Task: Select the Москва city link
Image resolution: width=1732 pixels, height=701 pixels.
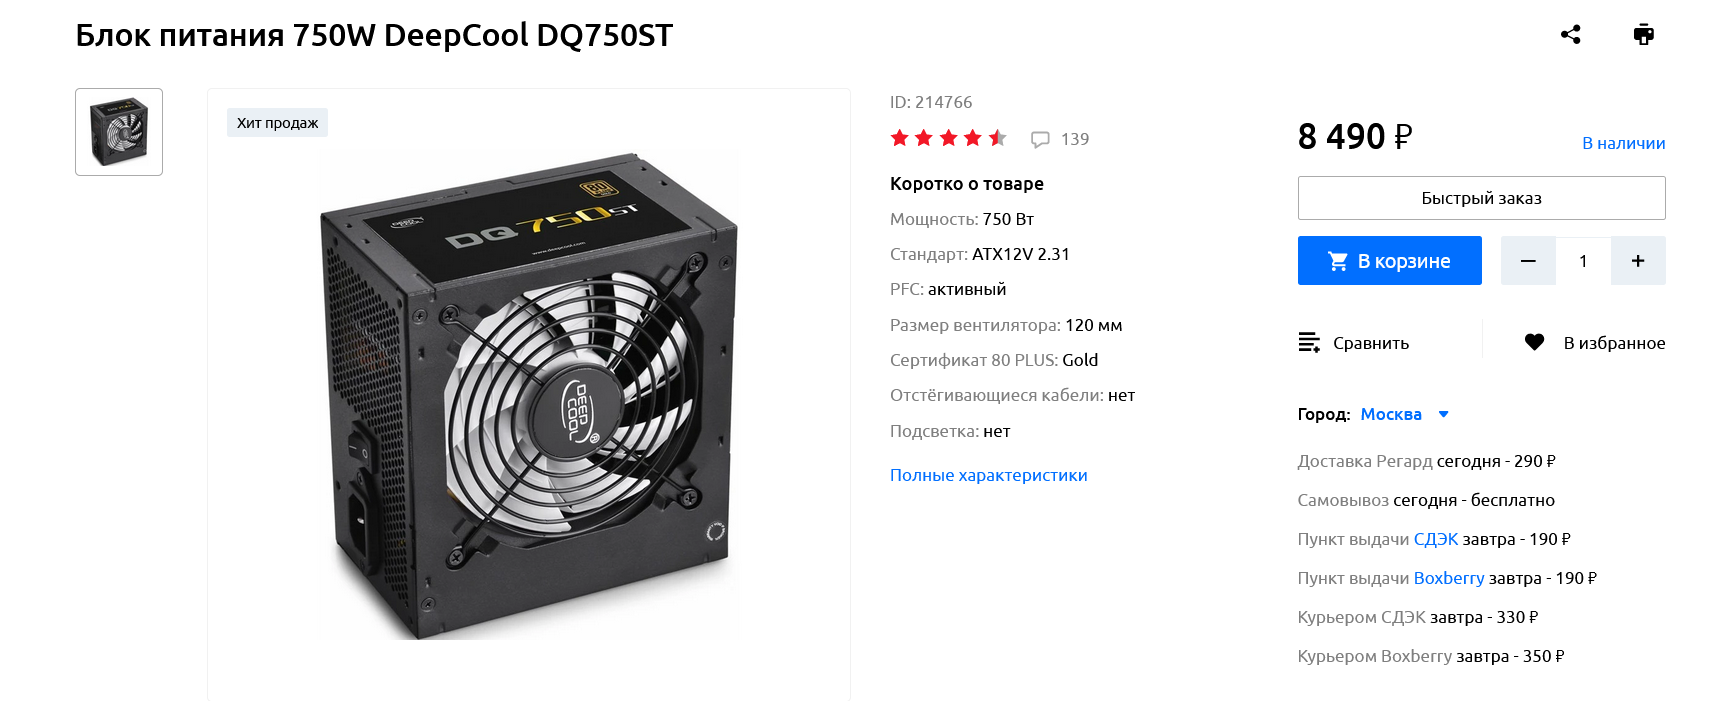Action: (x=1391, y=414)
